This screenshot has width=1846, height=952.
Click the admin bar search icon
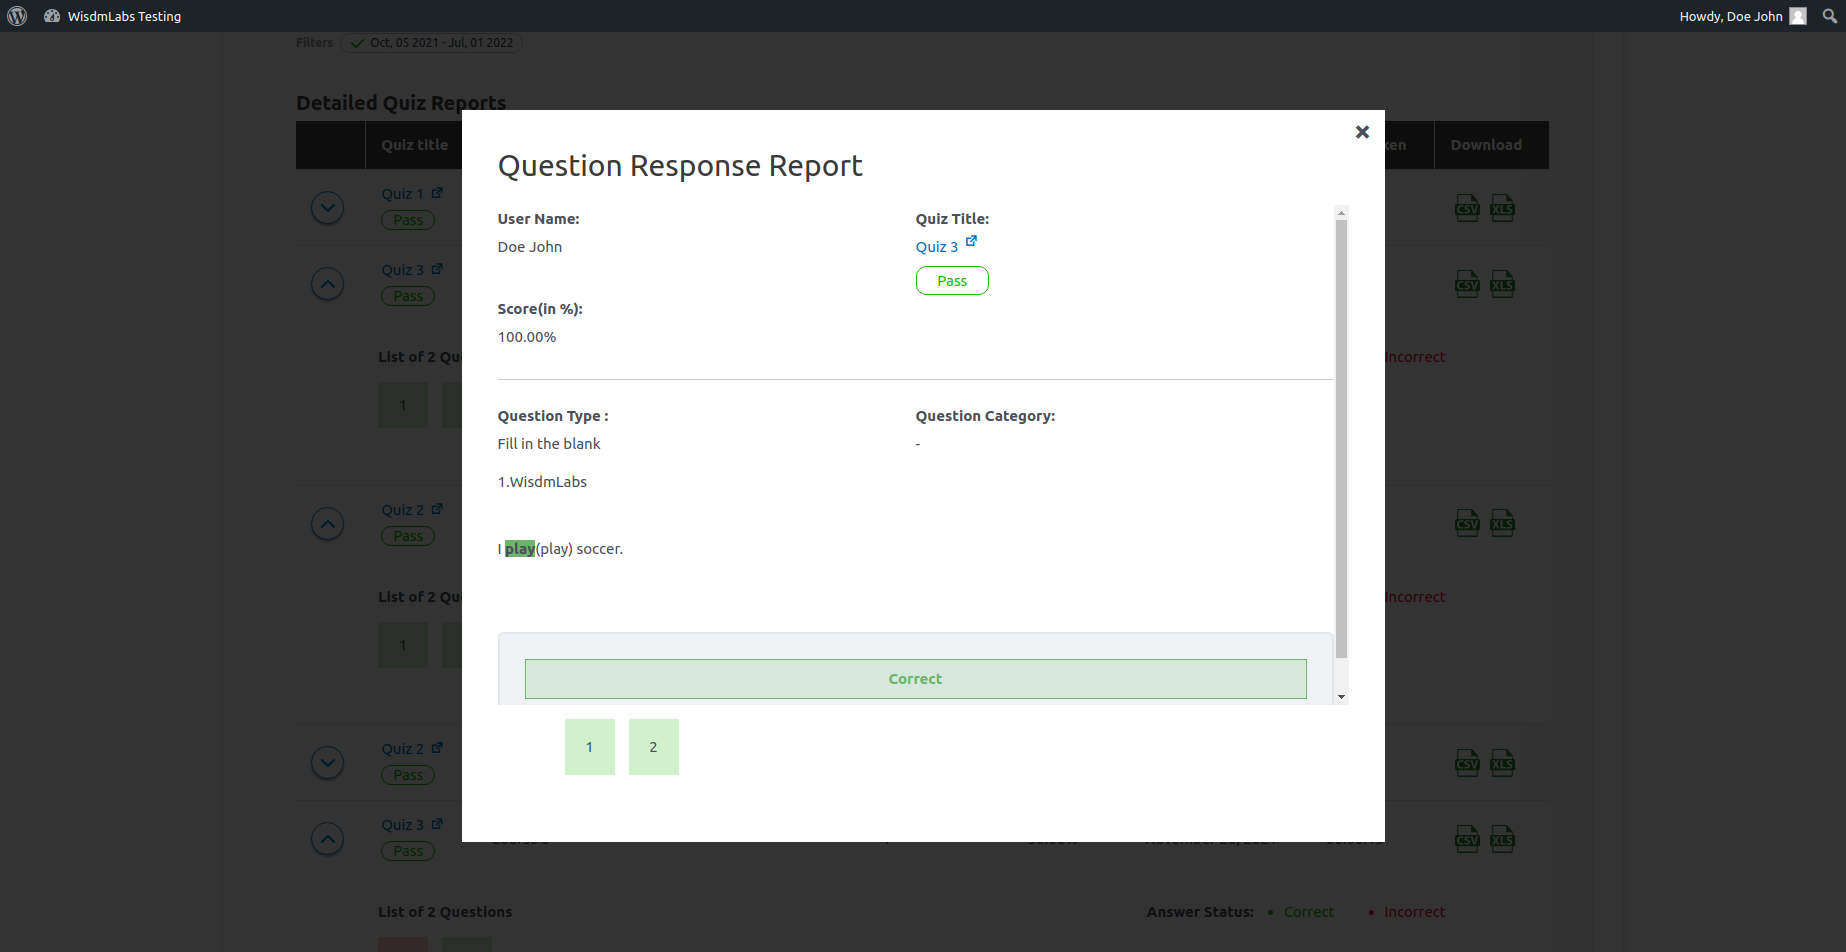[1829, 16]
